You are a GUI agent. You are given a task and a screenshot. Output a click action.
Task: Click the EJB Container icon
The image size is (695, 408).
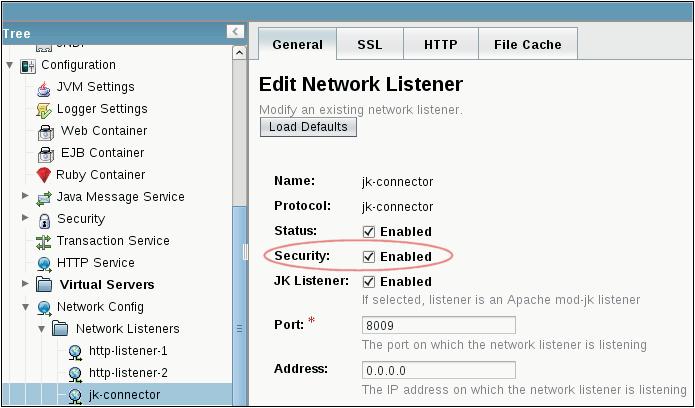coord(46,153)
